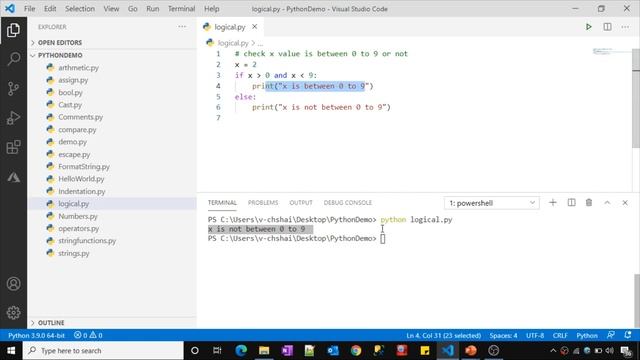The height and width of the screenshot is (360, 640).
Task: Open Sticky Notes from taskbar
Action: coord(425,351)
